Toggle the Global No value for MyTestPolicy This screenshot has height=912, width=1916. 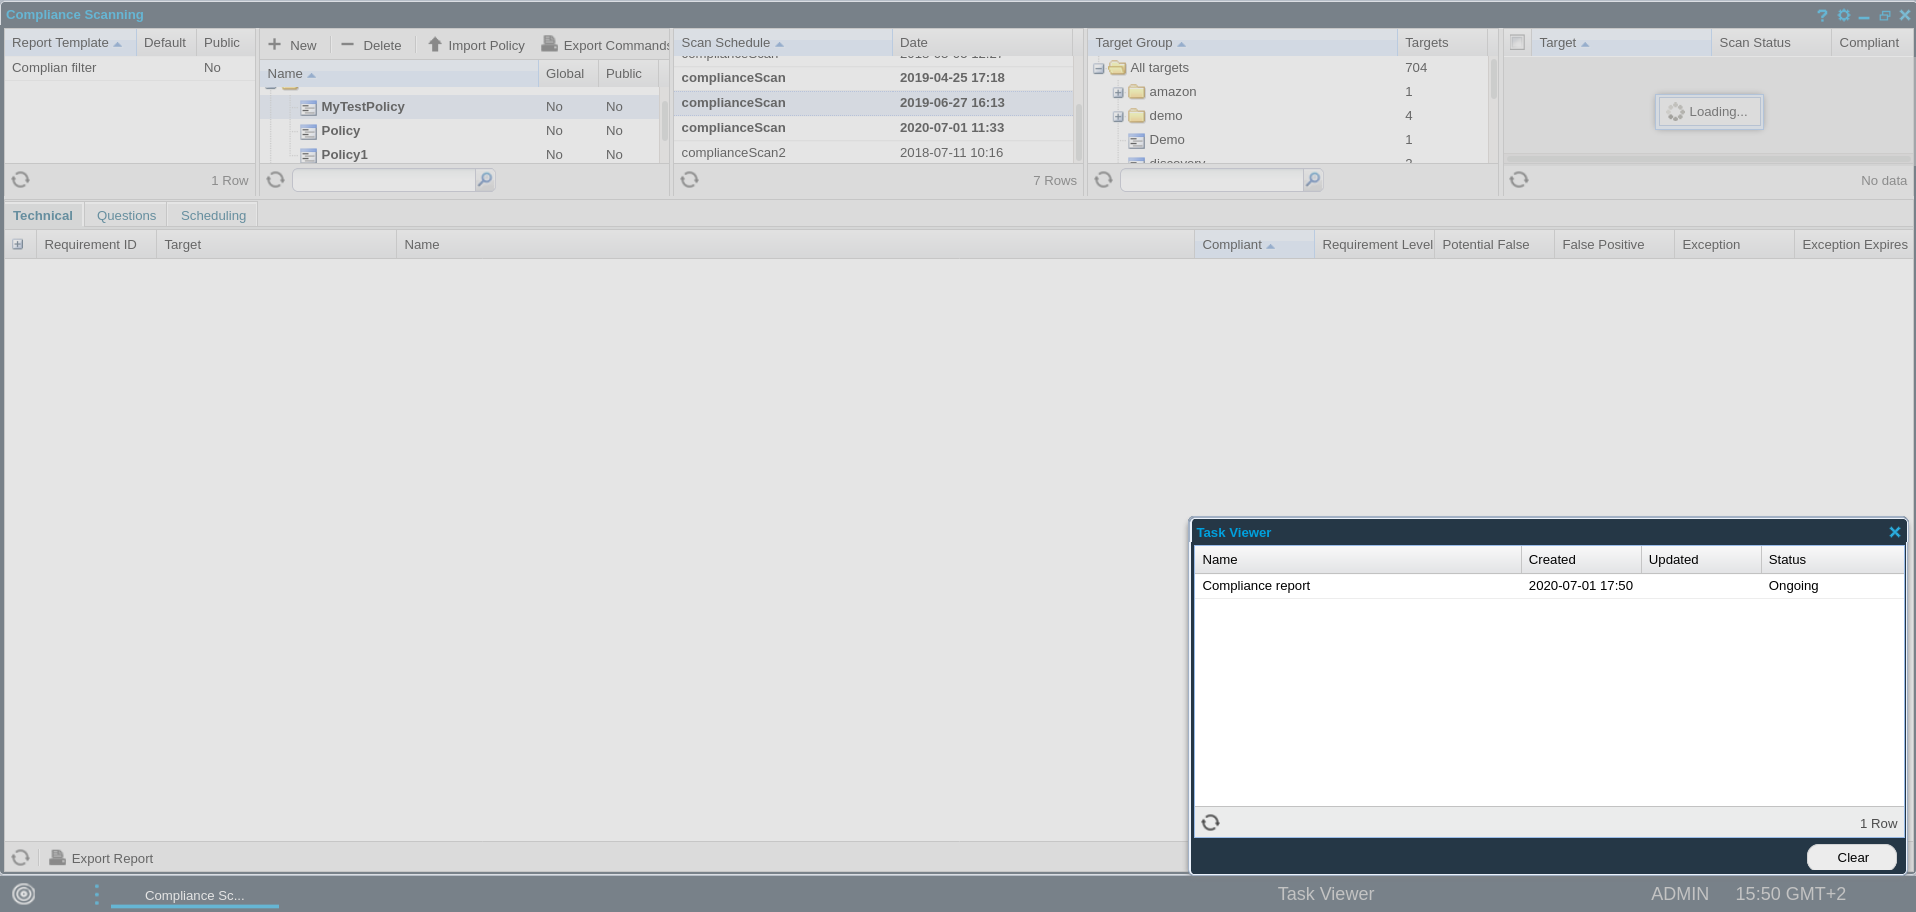tap(554, 106)
